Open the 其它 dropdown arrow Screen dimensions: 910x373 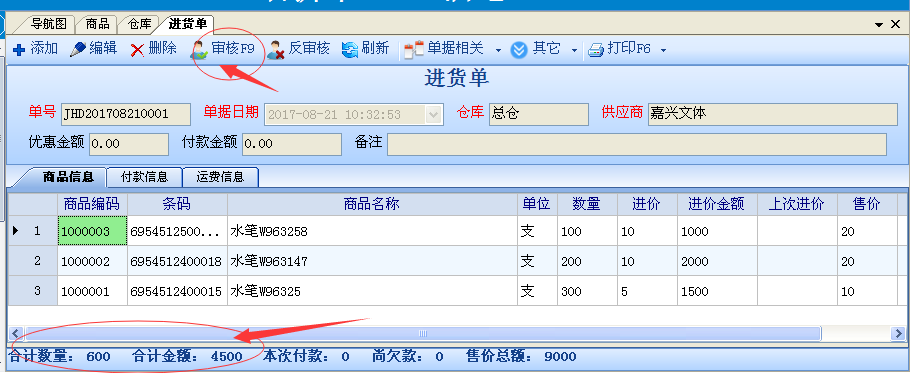coord(574,50)
